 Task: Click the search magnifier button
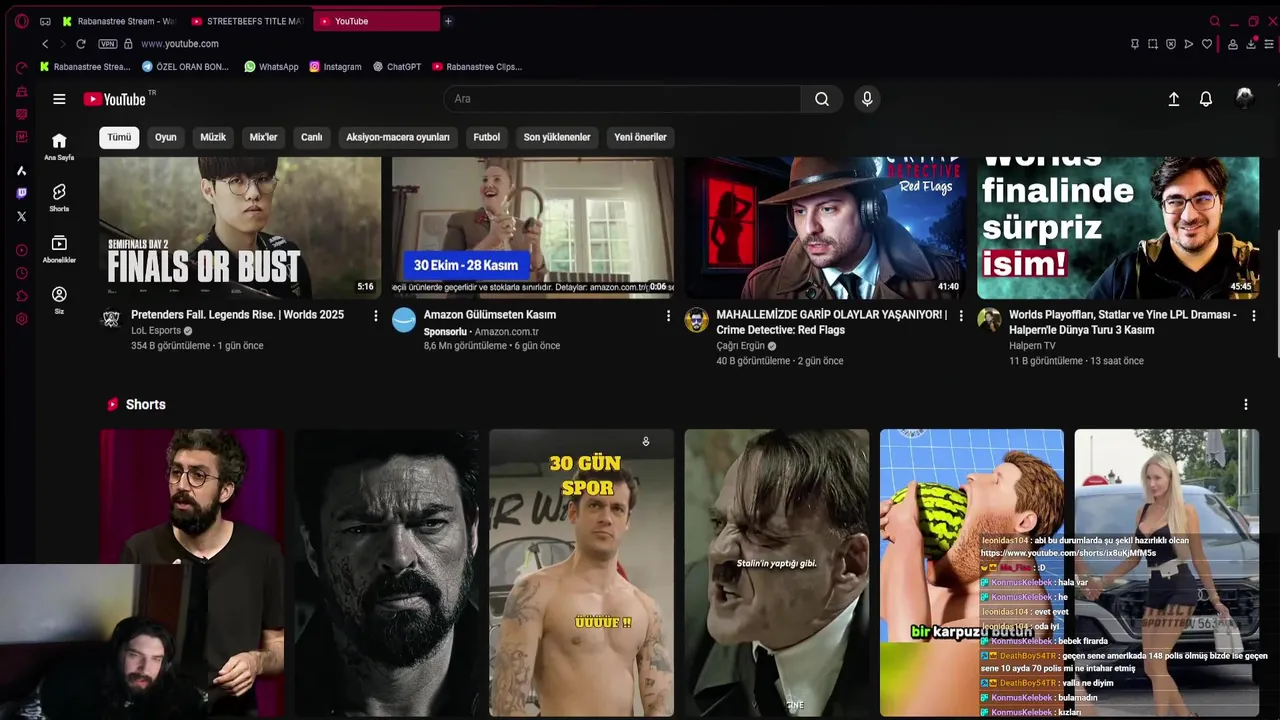click(821, 99)
